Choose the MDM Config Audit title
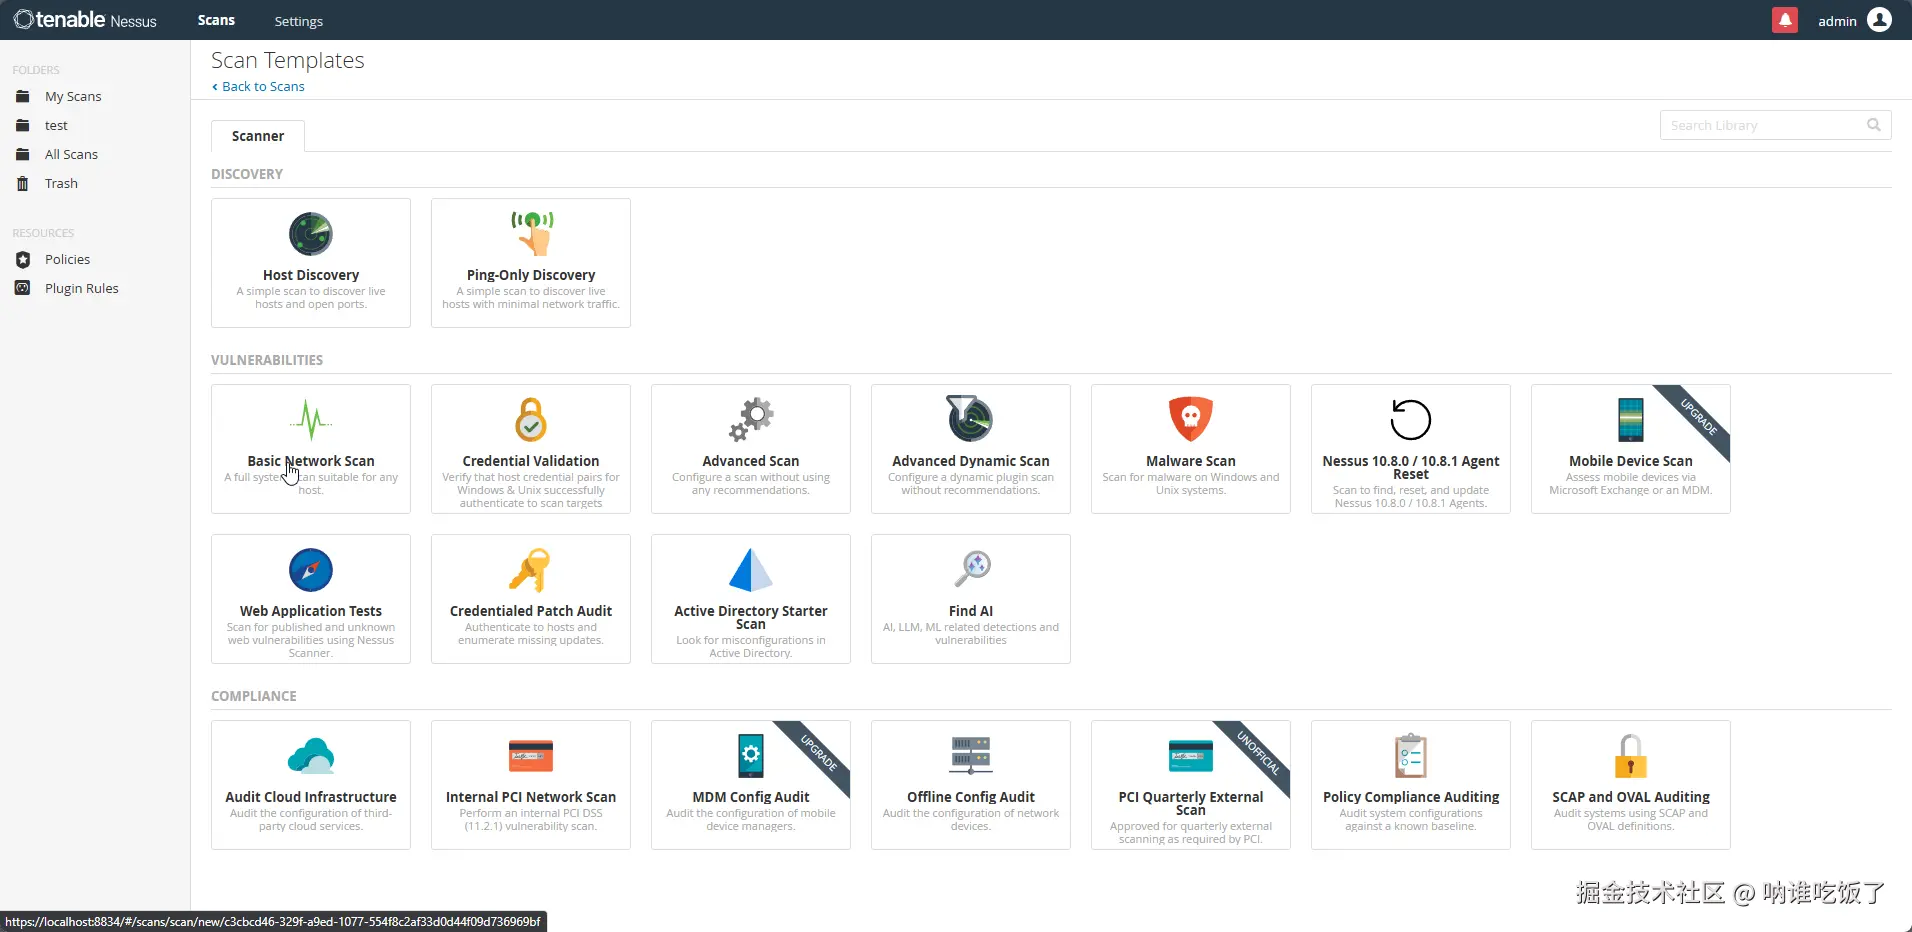The height and width of the screenshot is (932, 1912). pos(751,797)
